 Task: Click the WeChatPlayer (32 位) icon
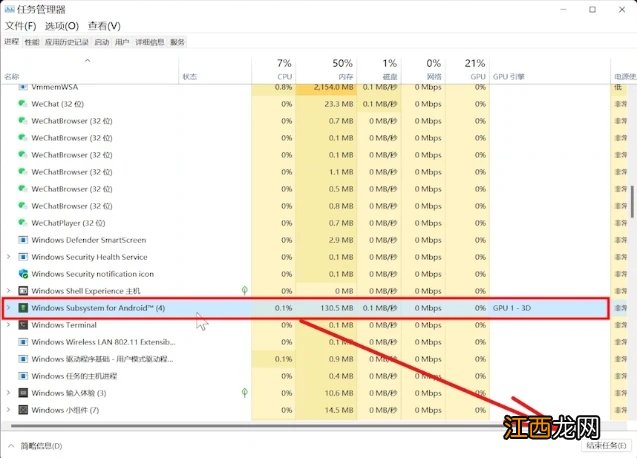23,223
